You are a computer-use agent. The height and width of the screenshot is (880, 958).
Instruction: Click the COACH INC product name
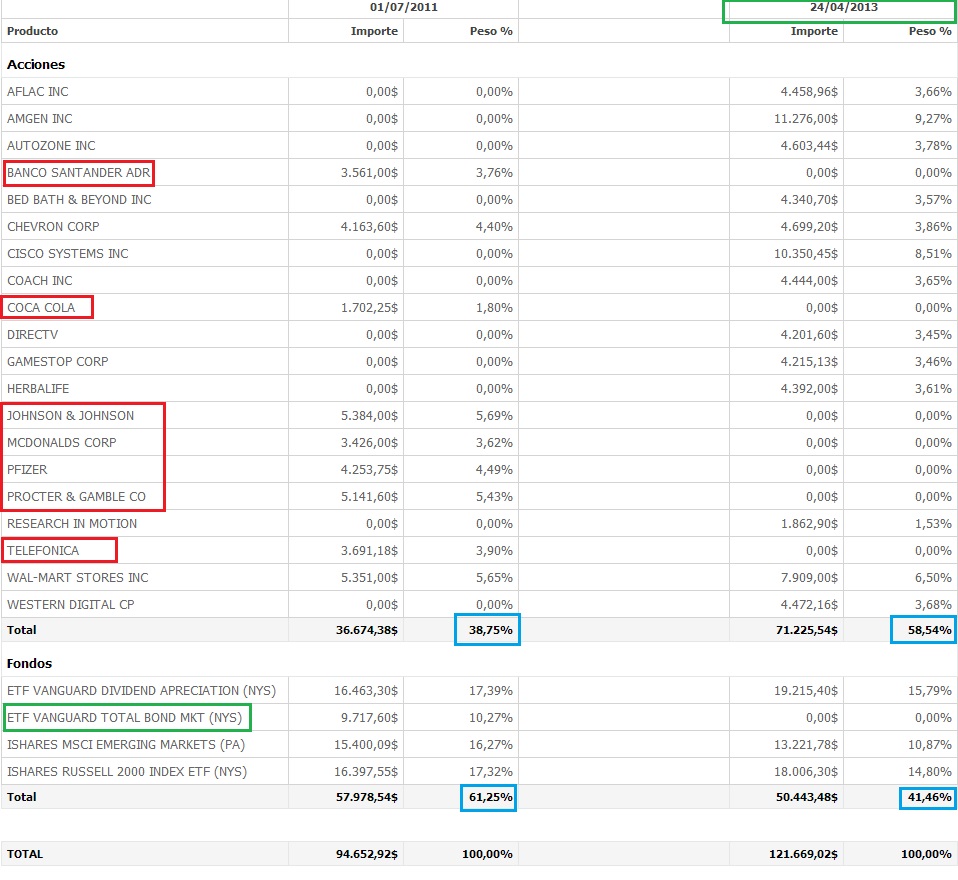pyautogui.click(x=40, y=280)
